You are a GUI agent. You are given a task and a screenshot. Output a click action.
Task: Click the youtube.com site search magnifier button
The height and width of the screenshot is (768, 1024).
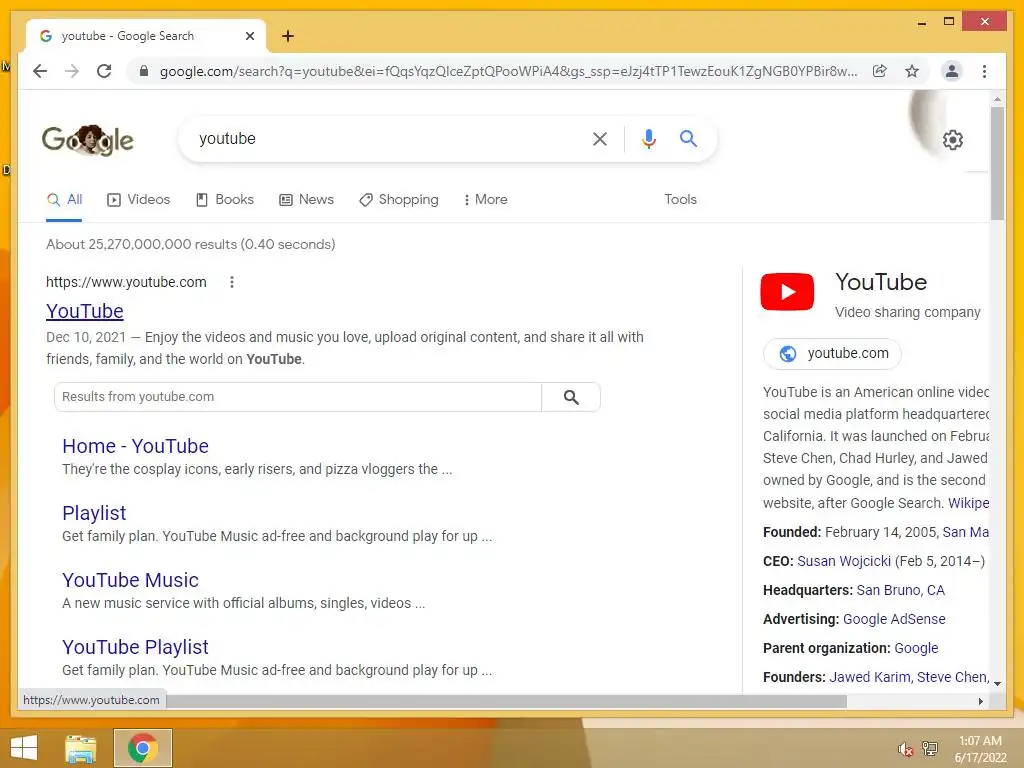click(x=571, y=397)
